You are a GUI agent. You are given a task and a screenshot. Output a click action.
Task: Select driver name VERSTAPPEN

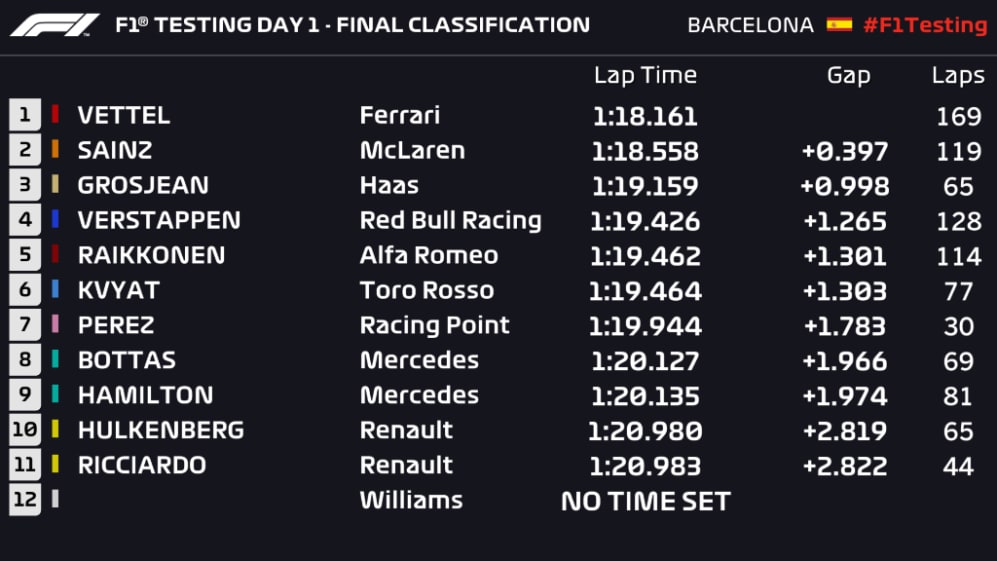click(159, 220)
